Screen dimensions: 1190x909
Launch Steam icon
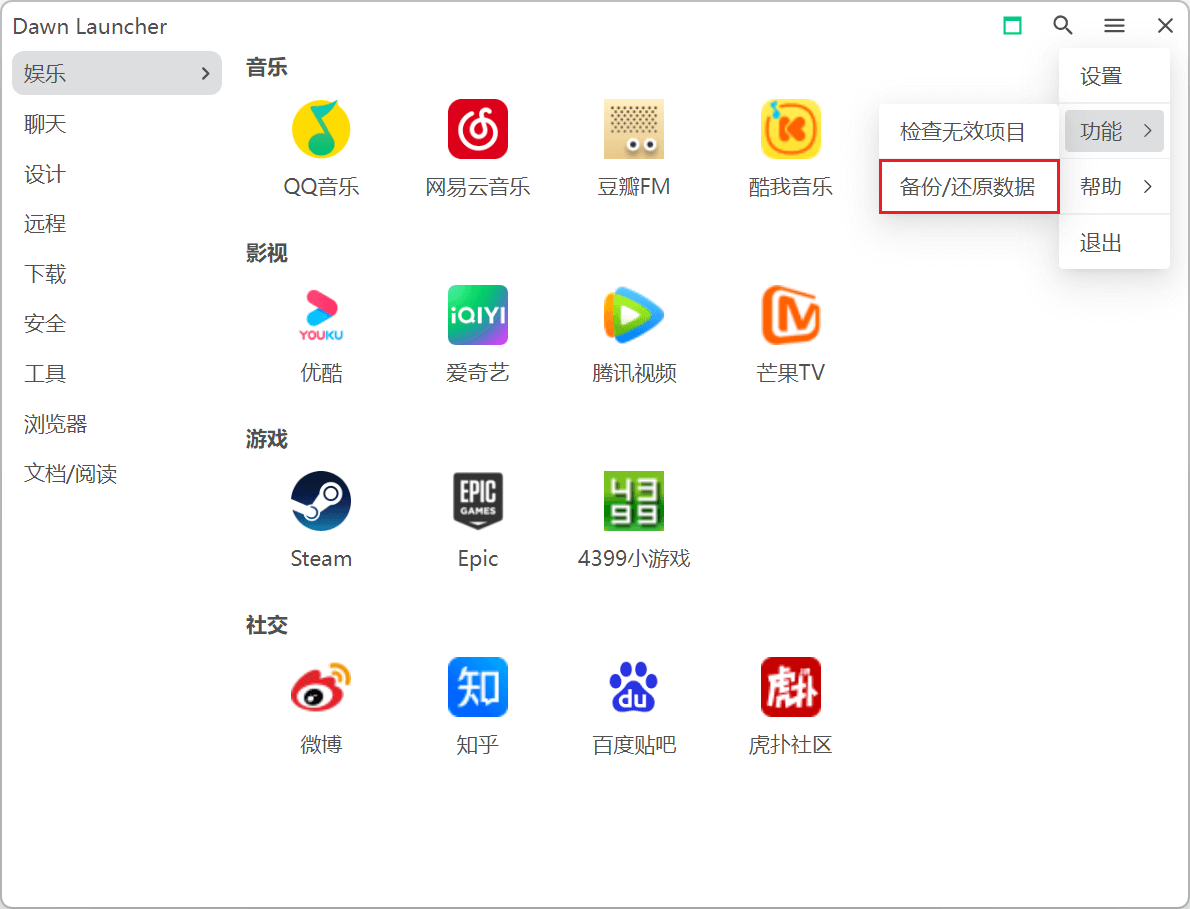321,501
